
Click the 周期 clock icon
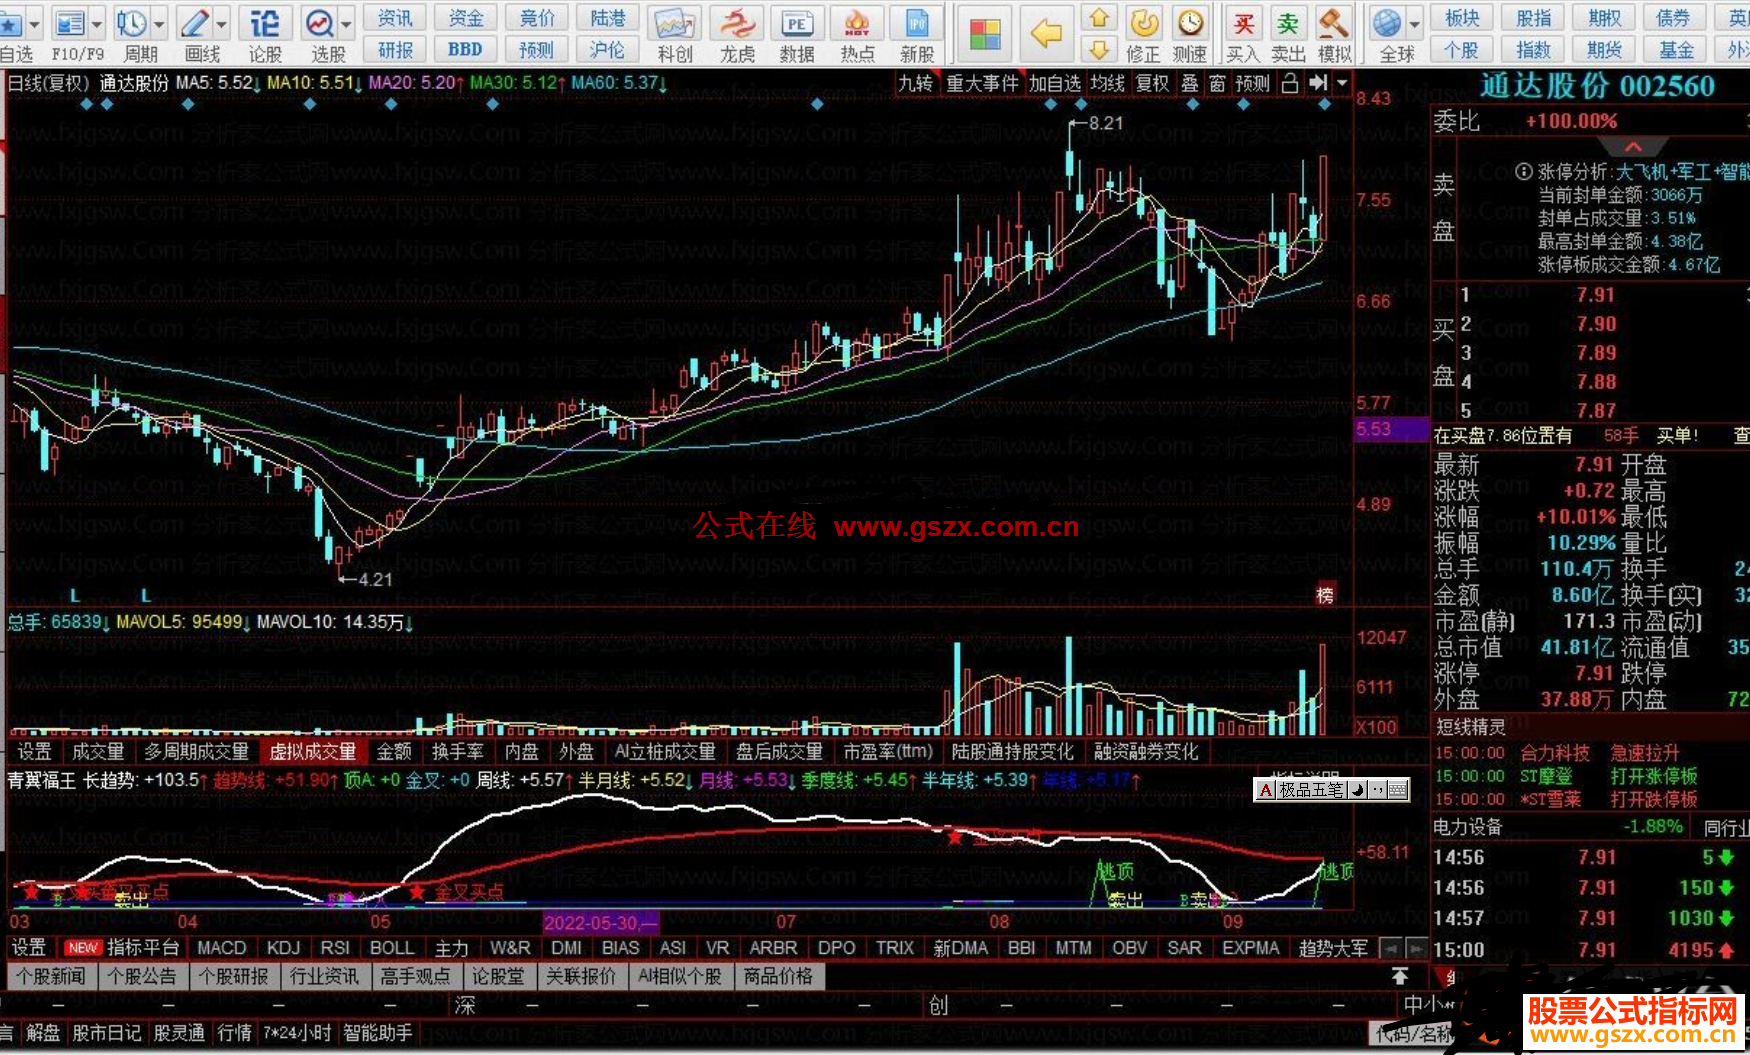pos(131,23)
